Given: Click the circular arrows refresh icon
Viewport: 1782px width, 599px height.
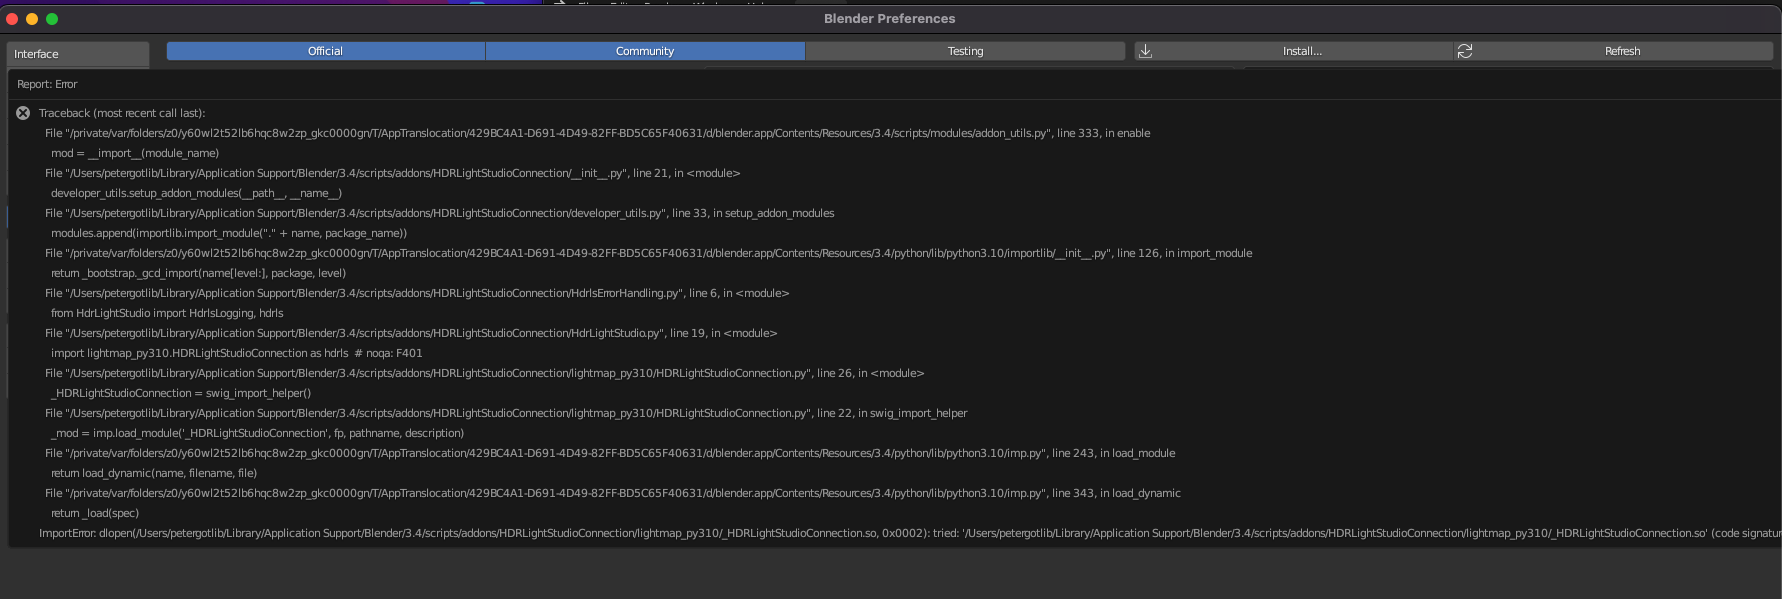Looking at the screenshot, I should point(1465,51).
